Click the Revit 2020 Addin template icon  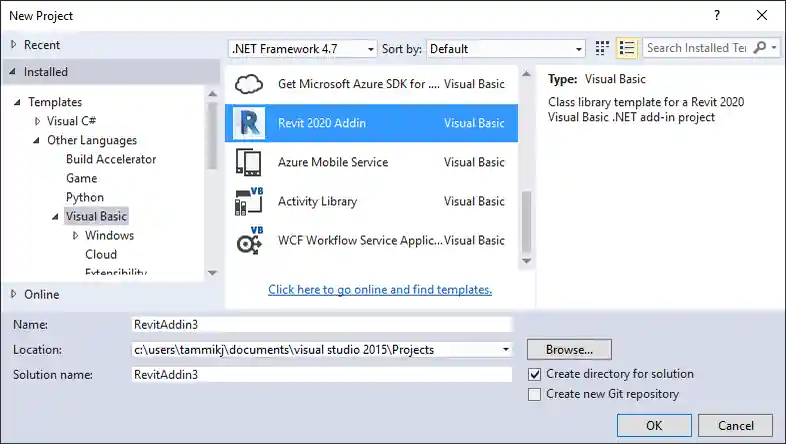[x=248, y=123]
